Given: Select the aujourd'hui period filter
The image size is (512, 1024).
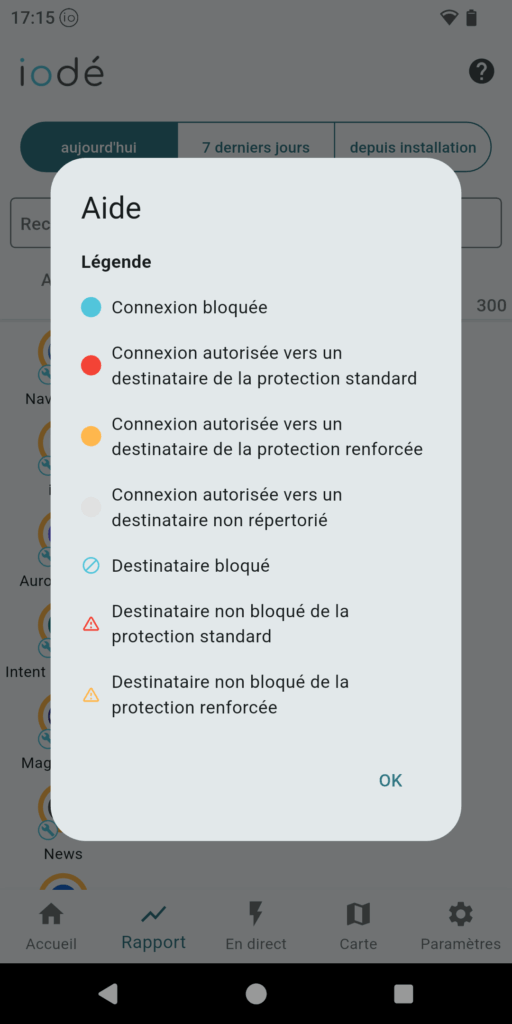Looking at the screenshot, I should tap(99, 148).
